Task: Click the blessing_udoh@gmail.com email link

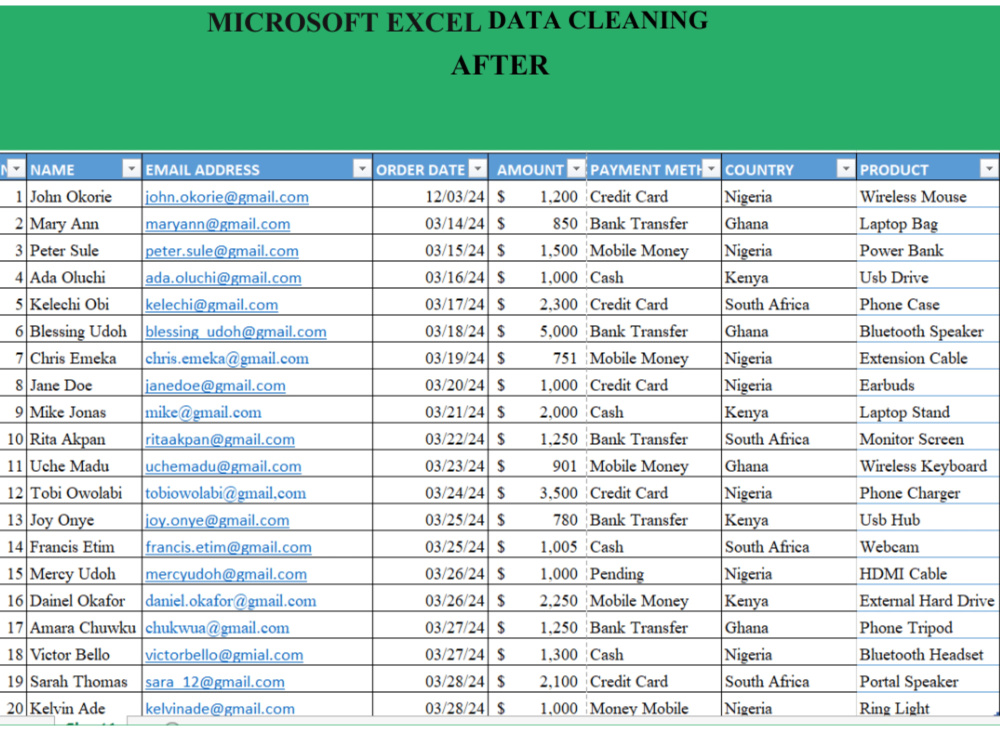Action: pos(236,332)
